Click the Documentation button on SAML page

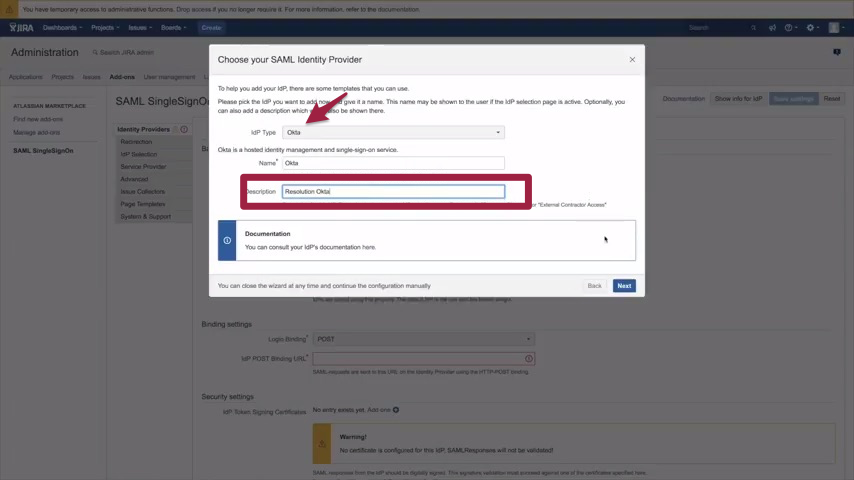click(x=684, y=99)
